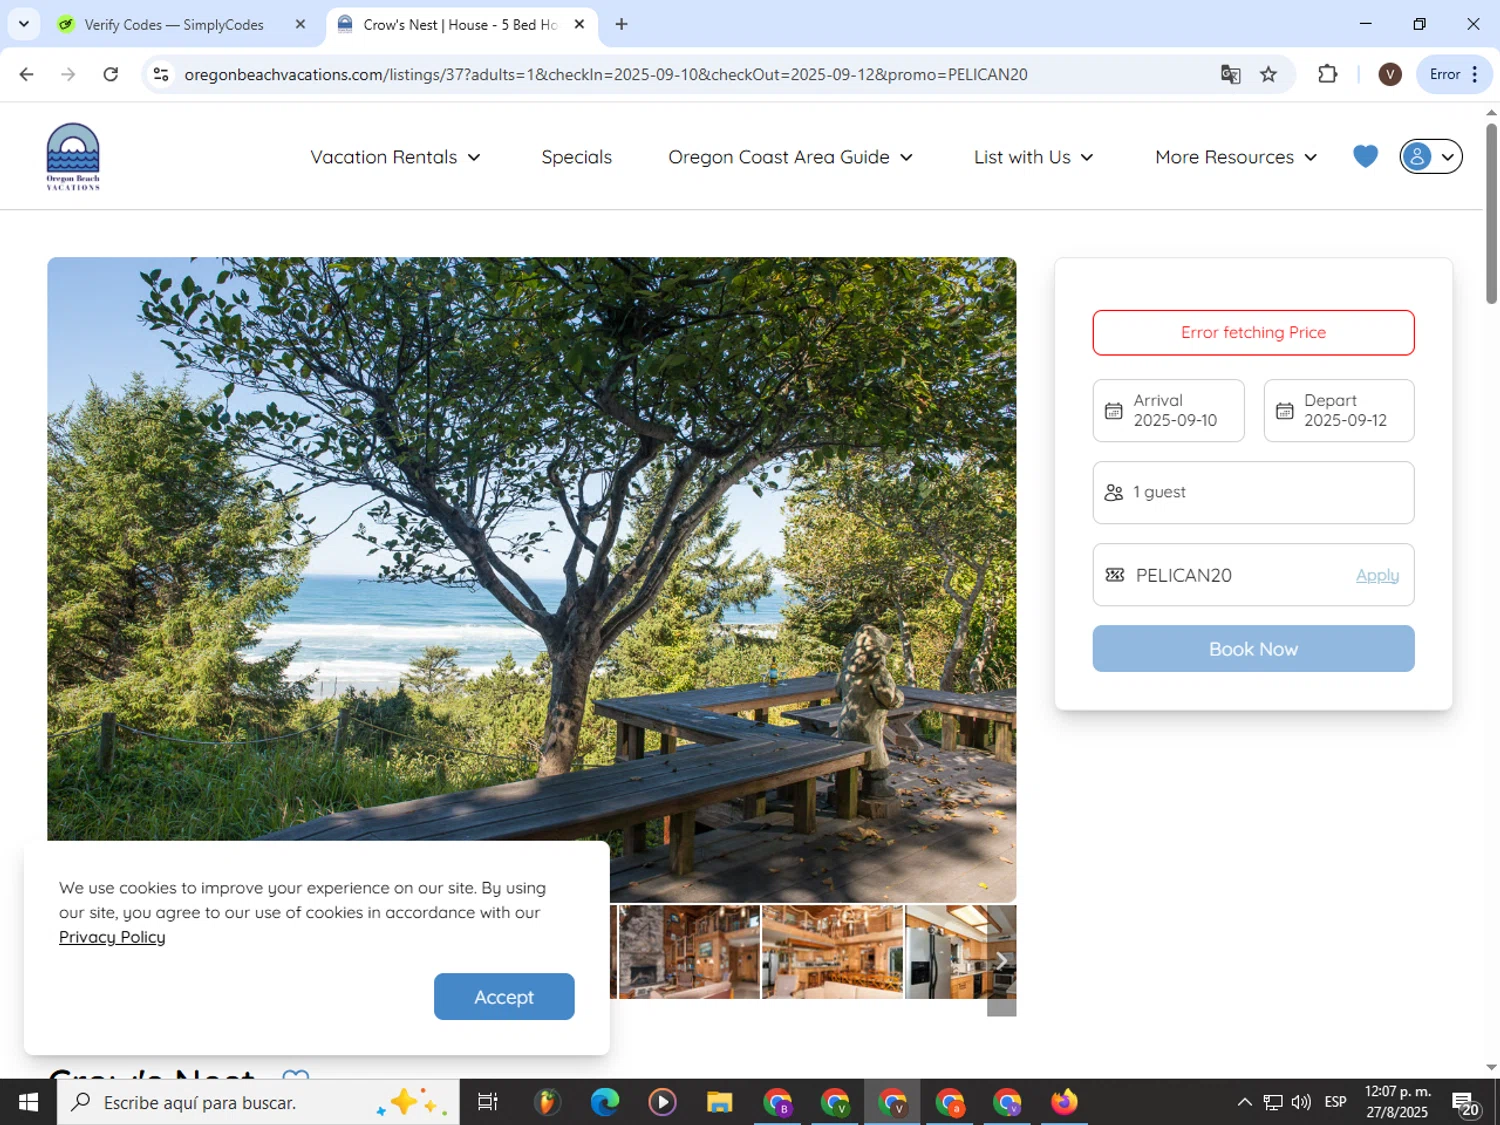Expand the Oregon Coast Area Guide menu
The width and height of the screenshot is (1500, 1125).
(790, 157)
